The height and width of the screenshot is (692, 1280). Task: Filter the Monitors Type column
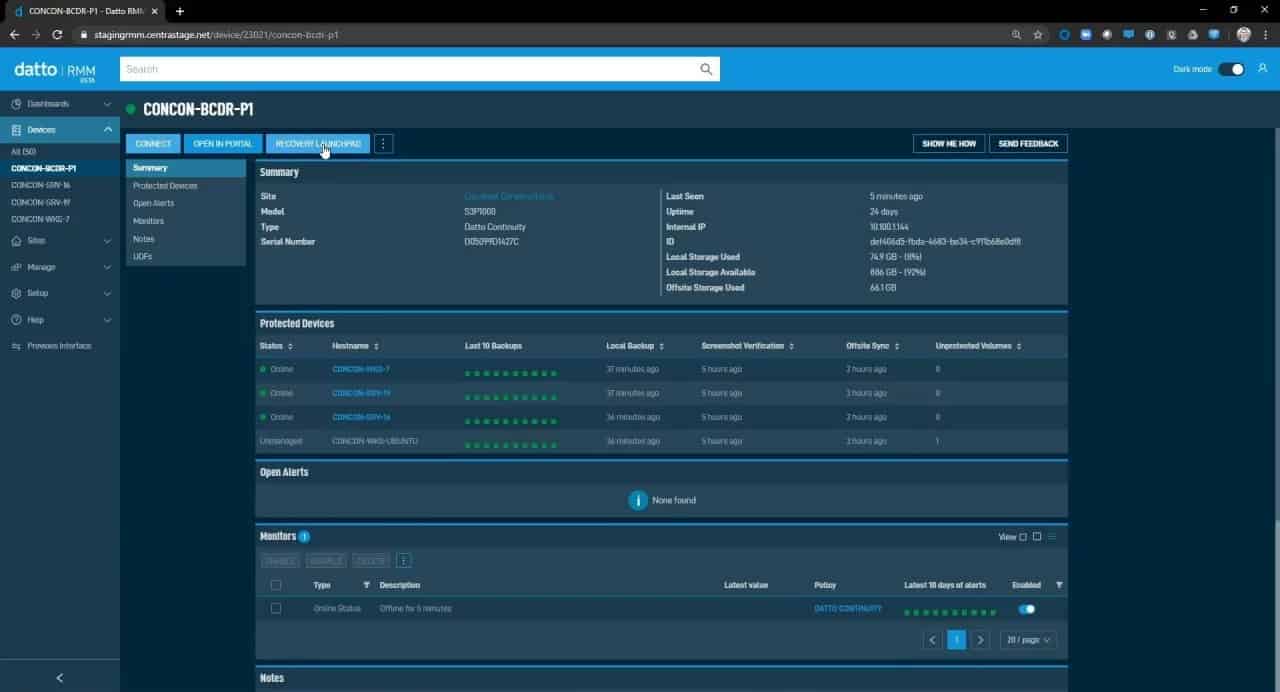[x=366, y=585]
